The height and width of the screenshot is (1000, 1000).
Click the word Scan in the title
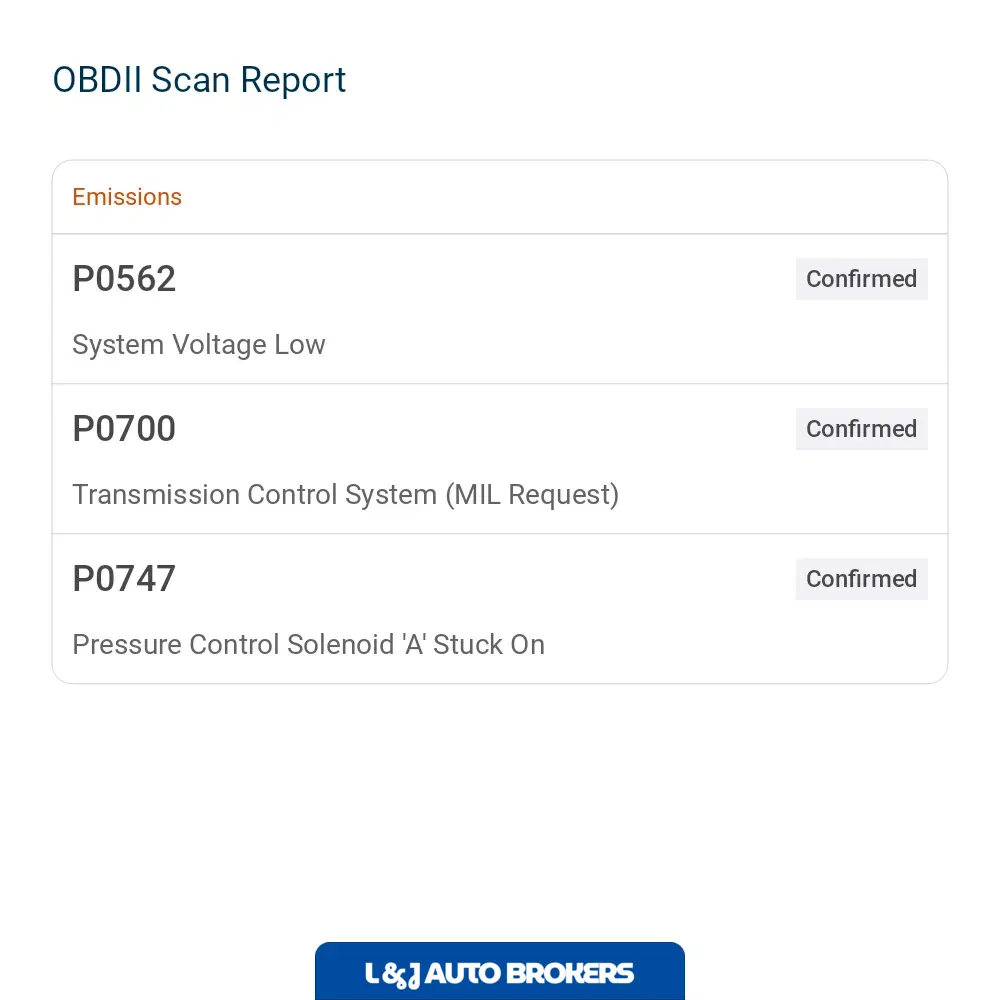pos(190,80)
